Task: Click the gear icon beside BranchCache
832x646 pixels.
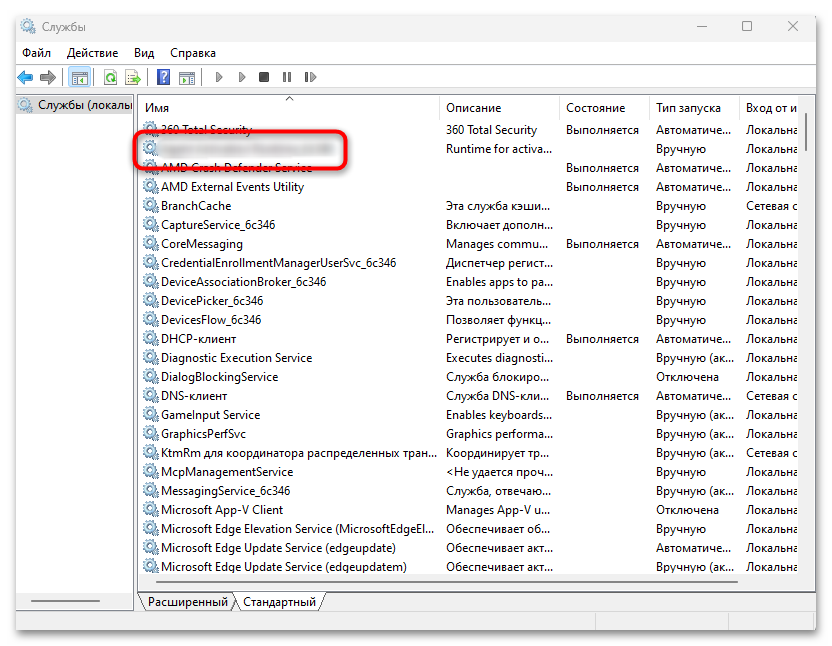Action: pyautogui.click(x=151, y=205)
